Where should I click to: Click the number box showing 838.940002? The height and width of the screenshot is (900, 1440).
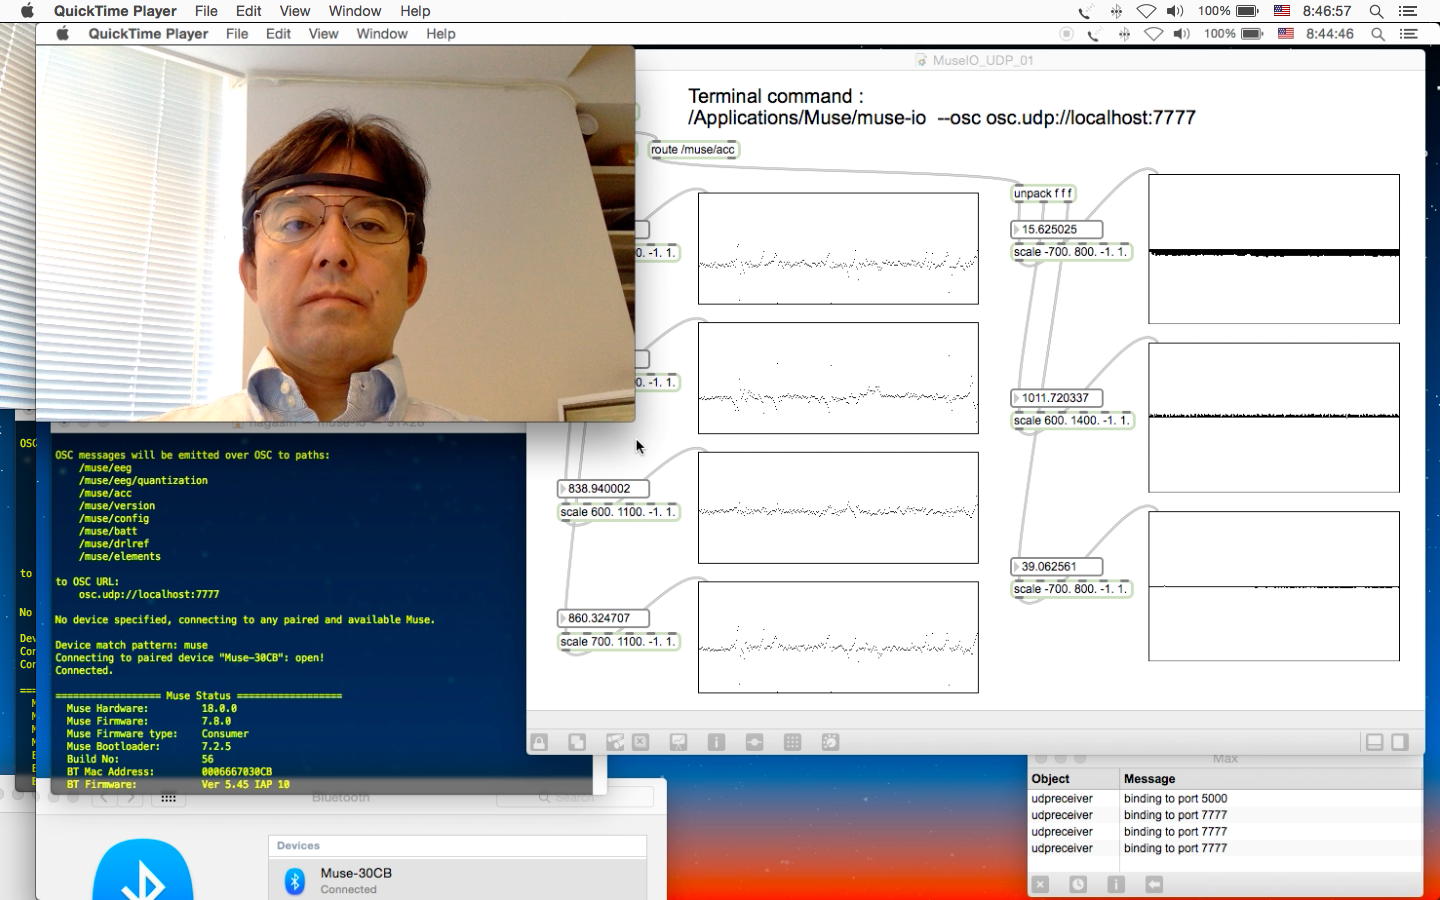click(603, 489)
